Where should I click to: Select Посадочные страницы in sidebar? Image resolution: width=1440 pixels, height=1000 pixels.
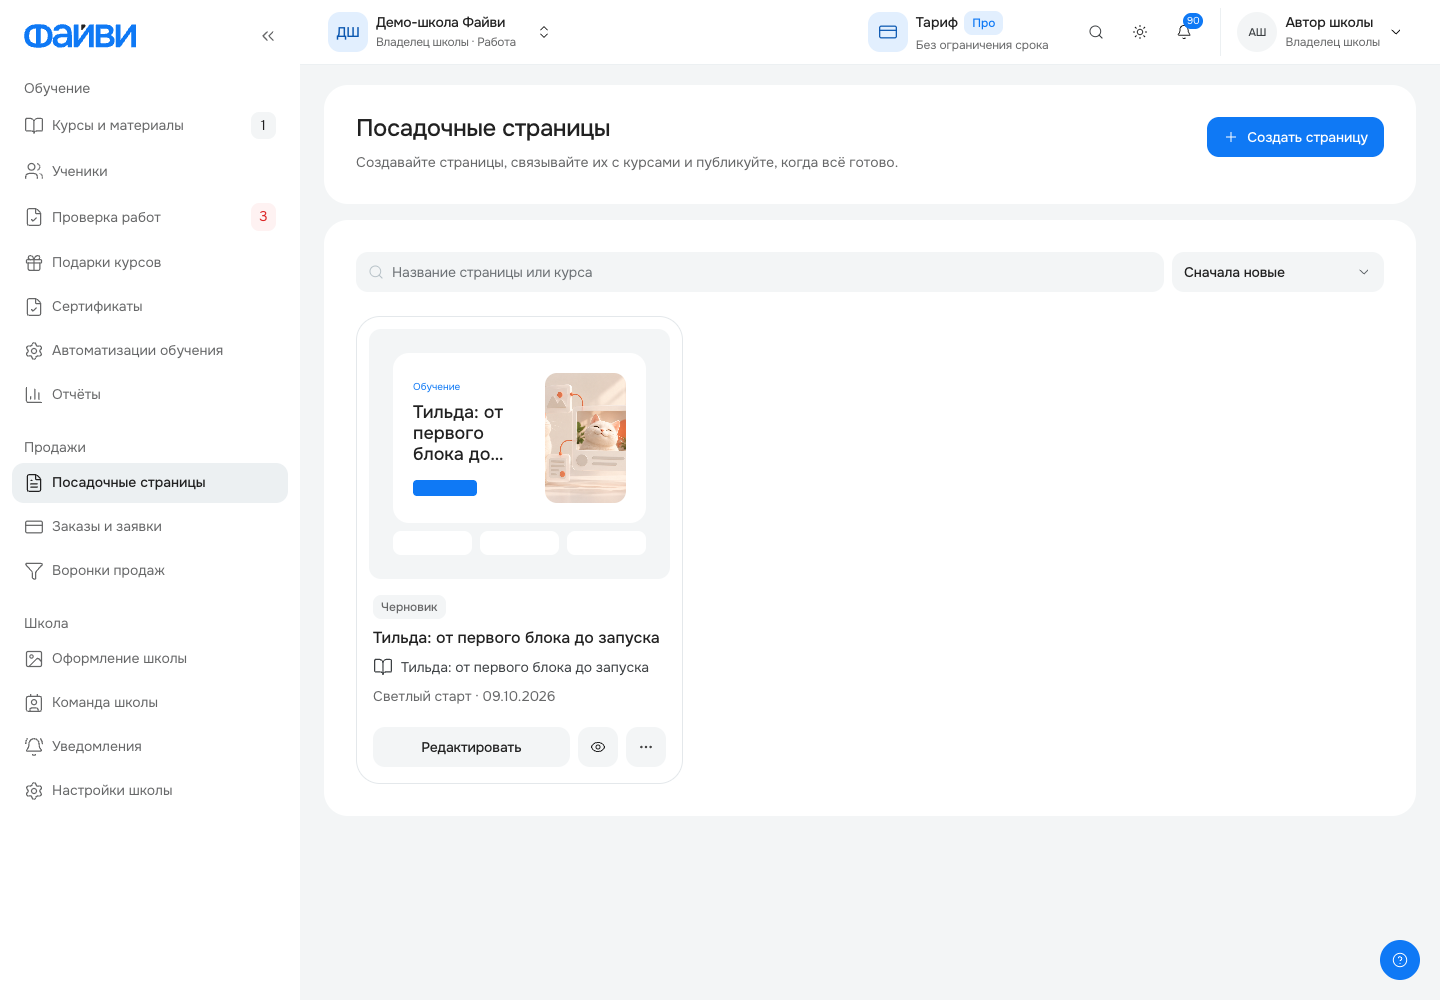[x=150, y=482]
